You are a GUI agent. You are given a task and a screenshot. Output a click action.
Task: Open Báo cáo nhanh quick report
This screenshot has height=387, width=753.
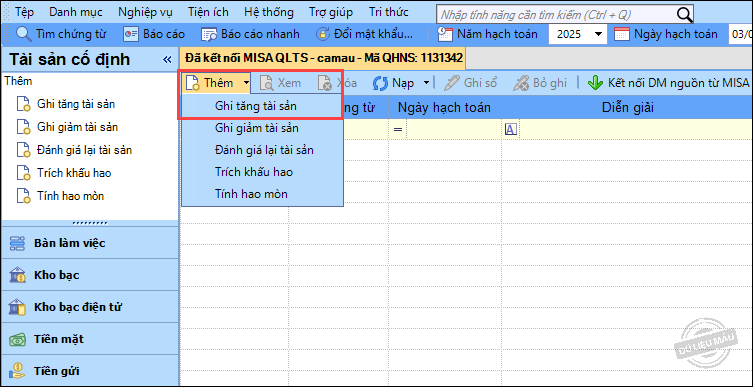[x=209, y=34]
